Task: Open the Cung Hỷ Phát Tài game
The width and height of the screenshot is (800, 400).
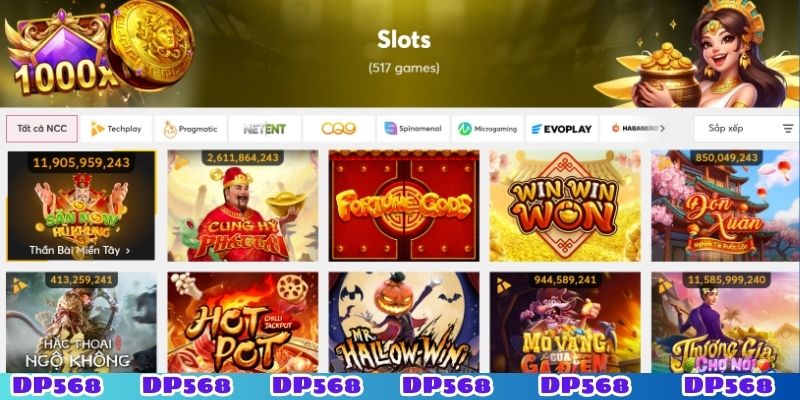Action: tap(243, 206)
